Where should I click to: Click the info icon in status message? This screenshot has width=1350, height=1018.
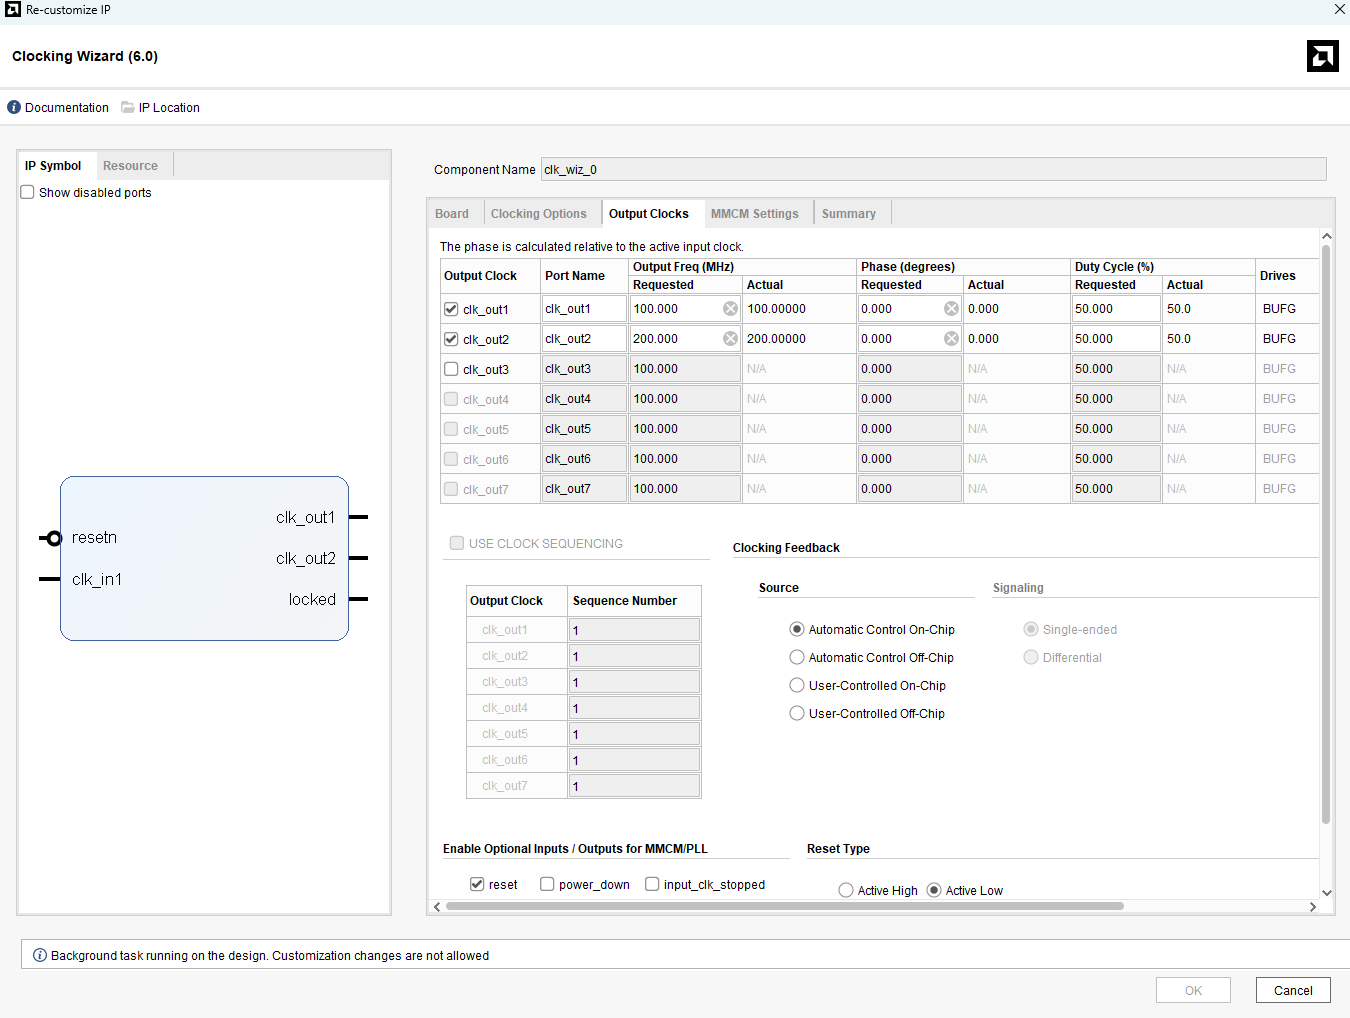(40, 956)
